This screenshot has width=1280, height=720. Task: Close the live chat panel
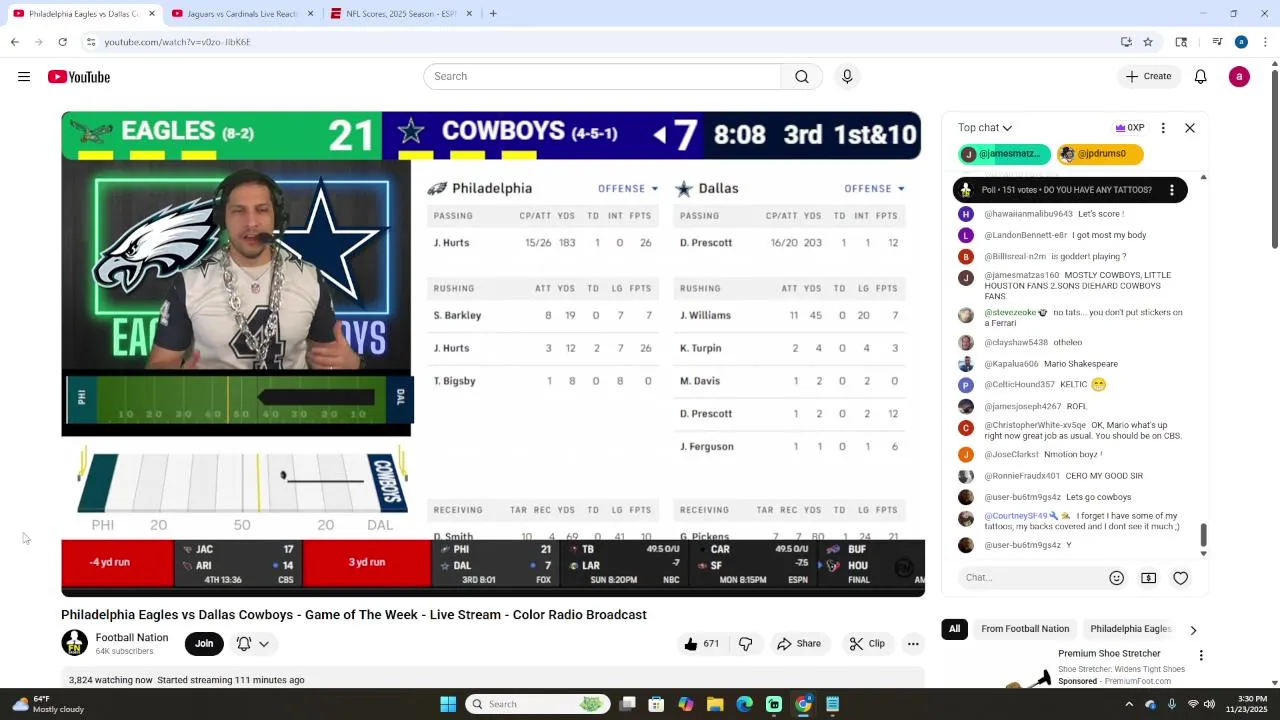point(1190,128)
